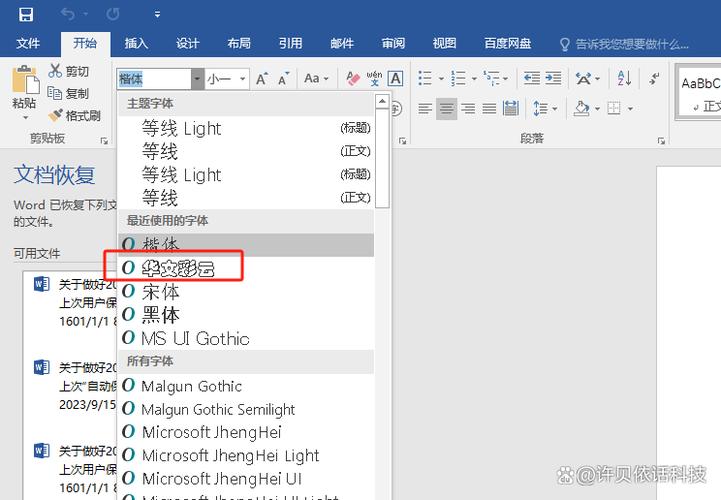Screen dimensions: 721x500
Task: Click the Copy (复制) button
Action: click(x=69, y=93)
